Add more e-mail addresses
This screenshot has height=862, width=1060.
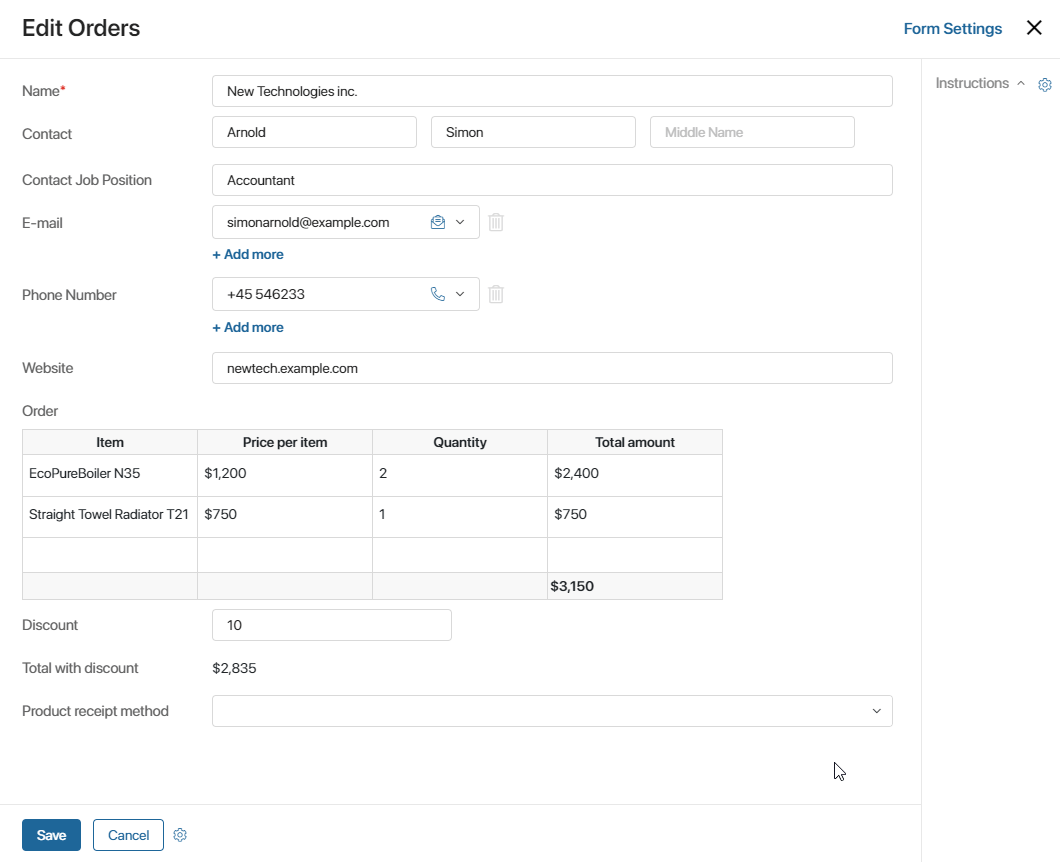(x=248, y=254)
